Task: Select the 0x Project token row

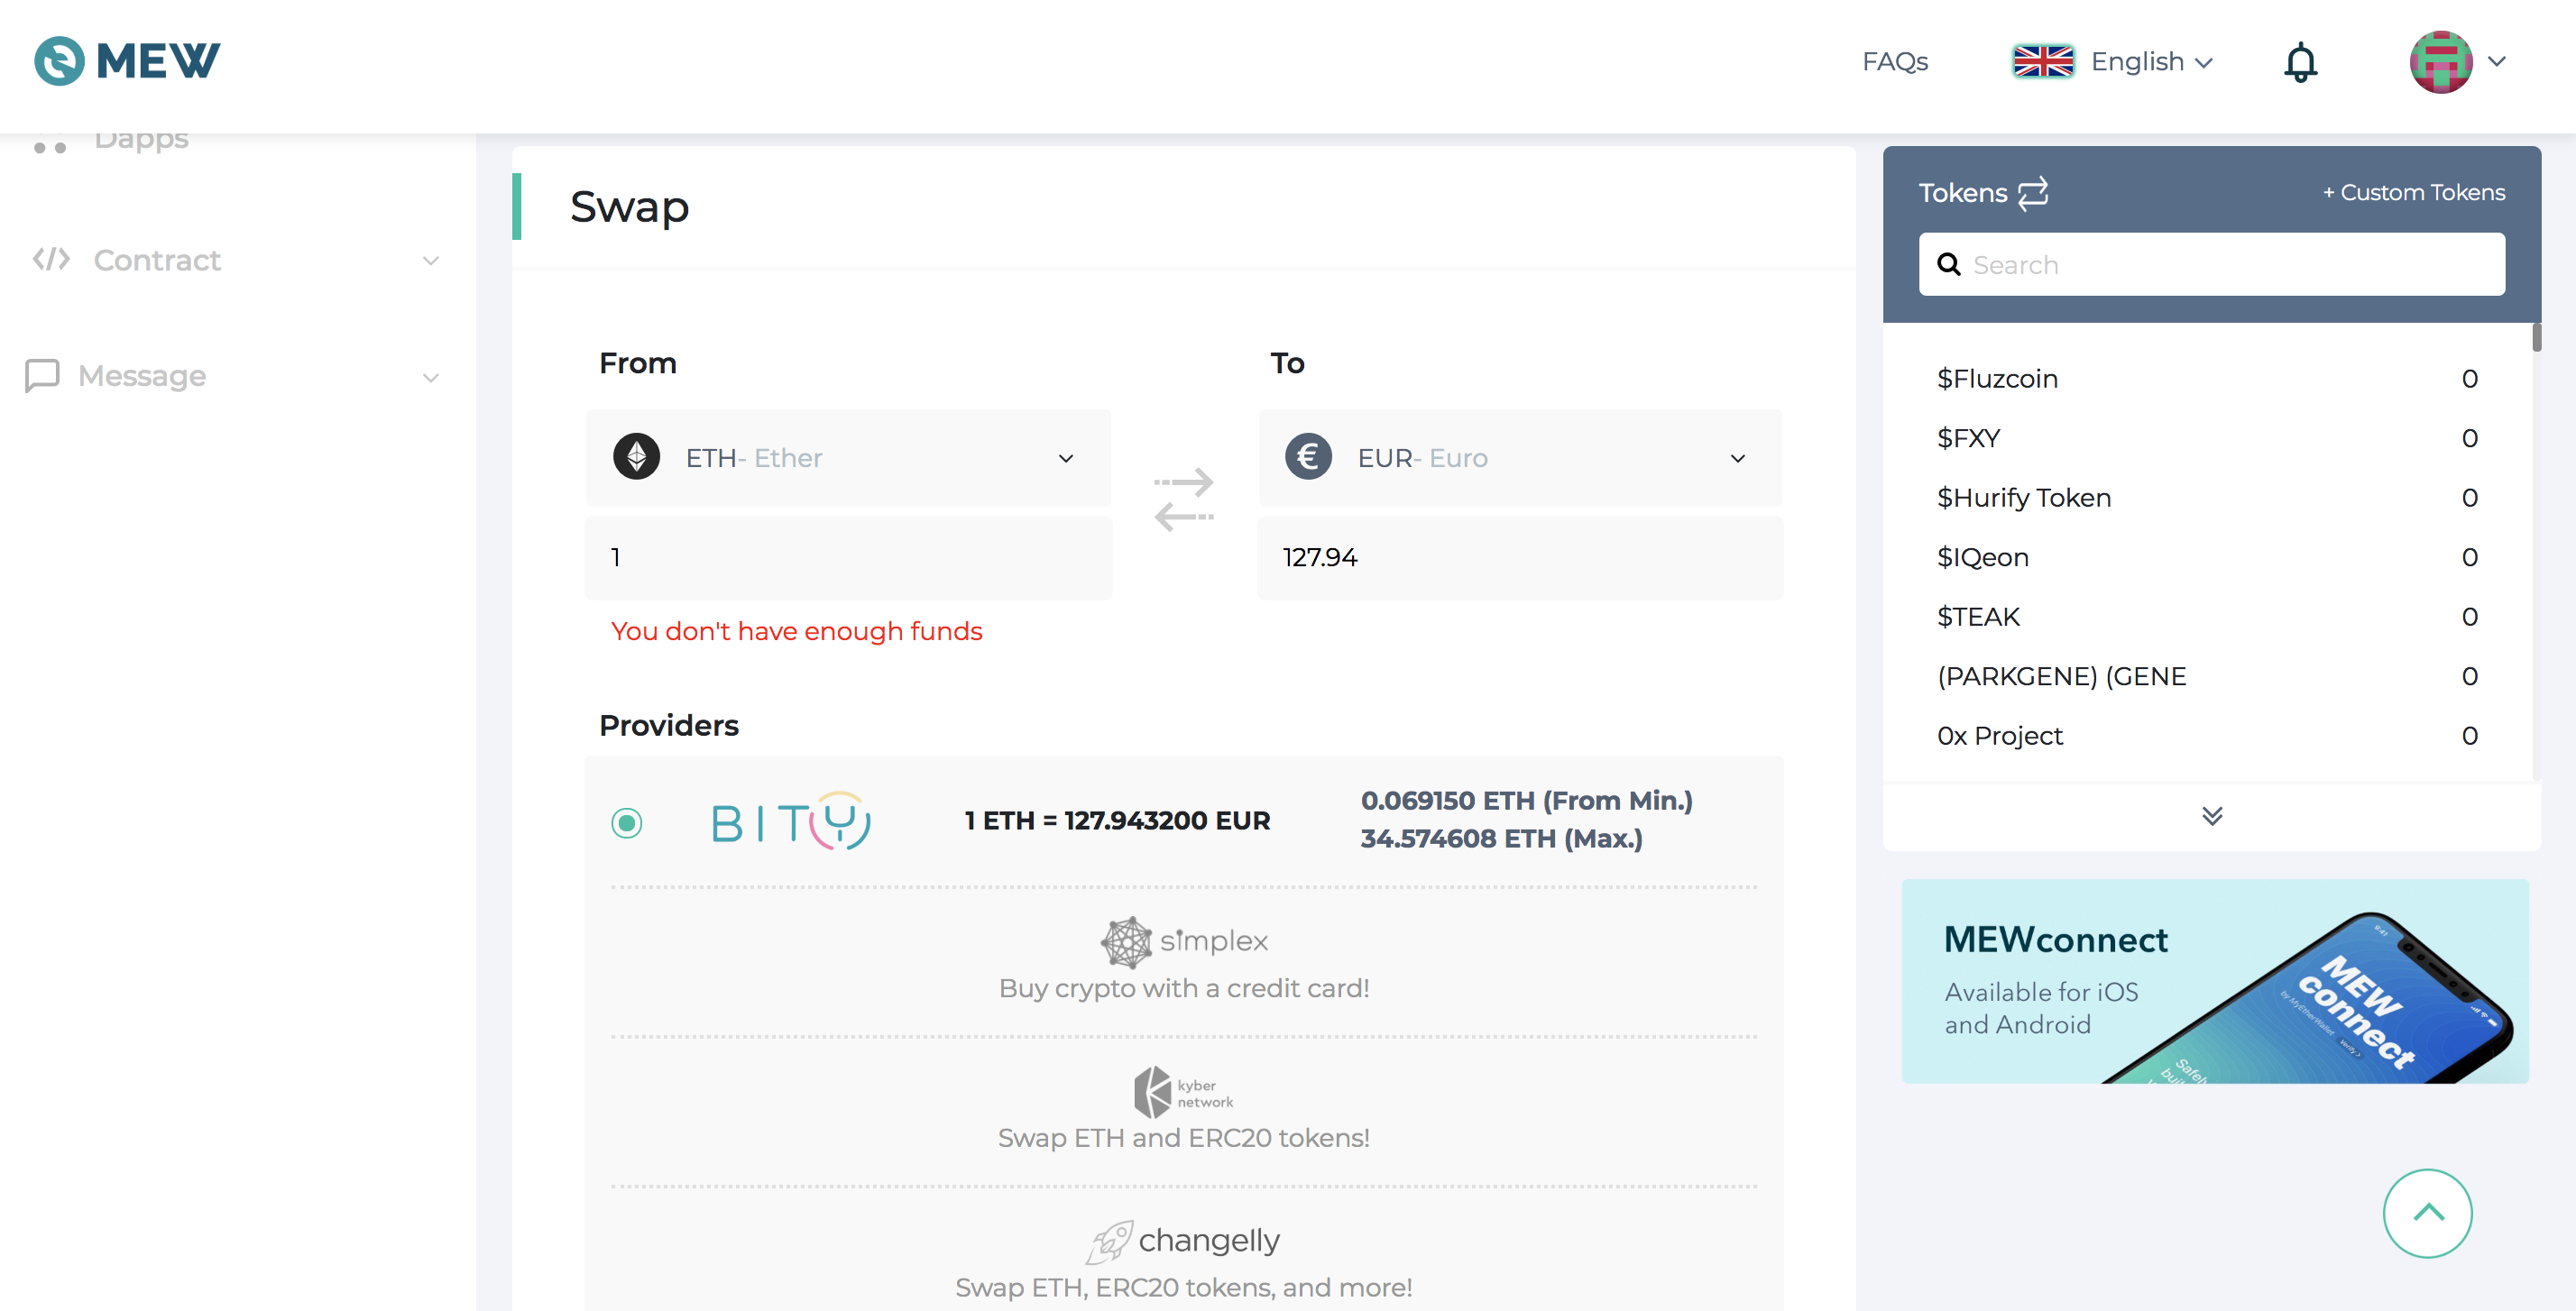Action: tap(2207, 735)
